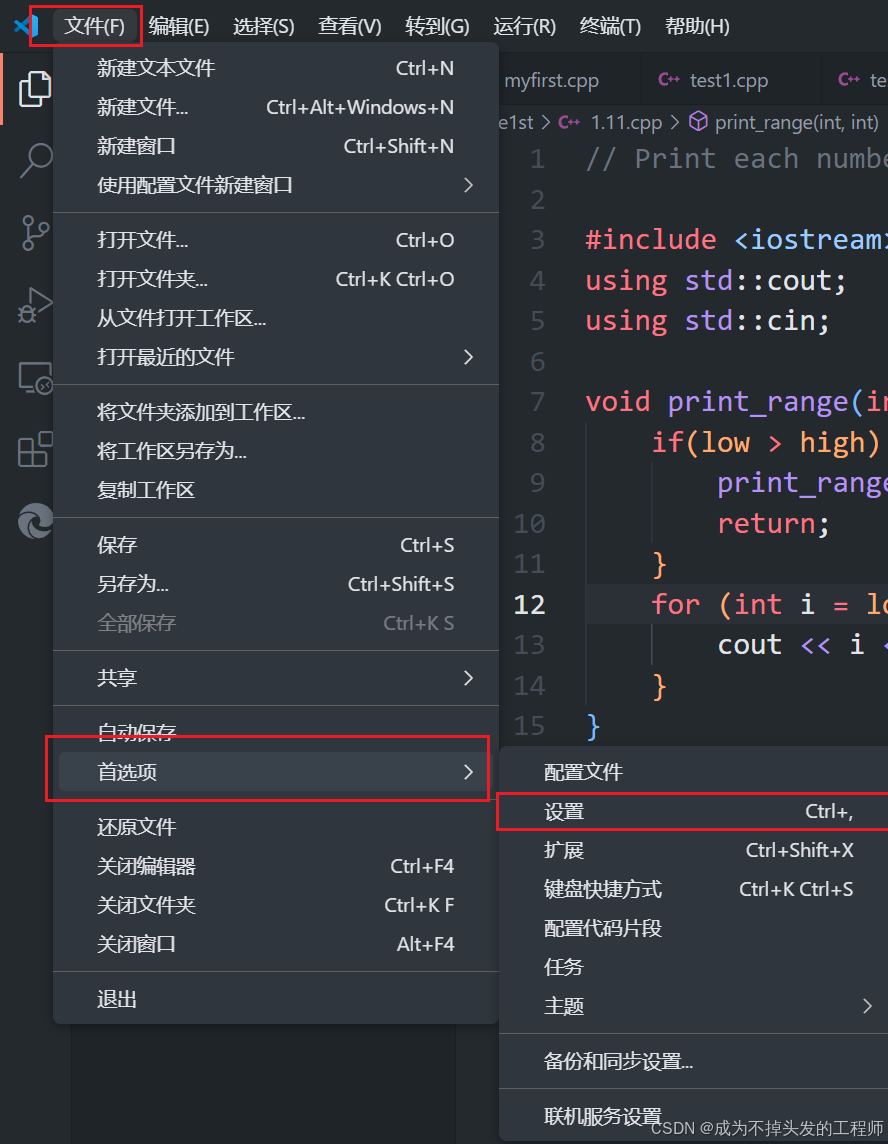The height and width of the screenshot is (1144, 888).
Task: Expand the 主题 submenu
Action: click(564, 1007)
